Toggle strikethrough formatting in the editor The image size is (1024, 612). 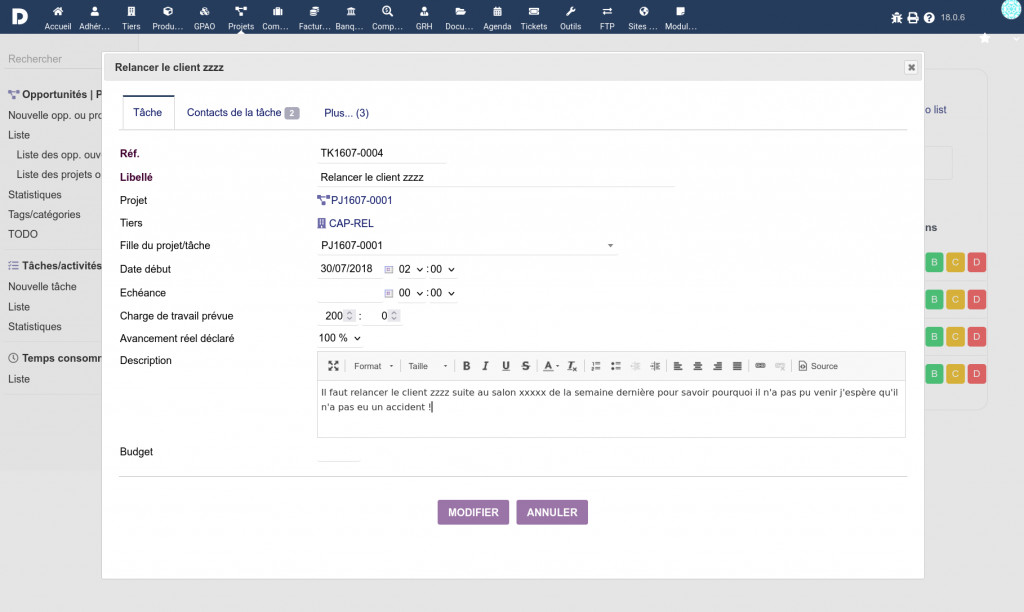[x=525, y=366]
